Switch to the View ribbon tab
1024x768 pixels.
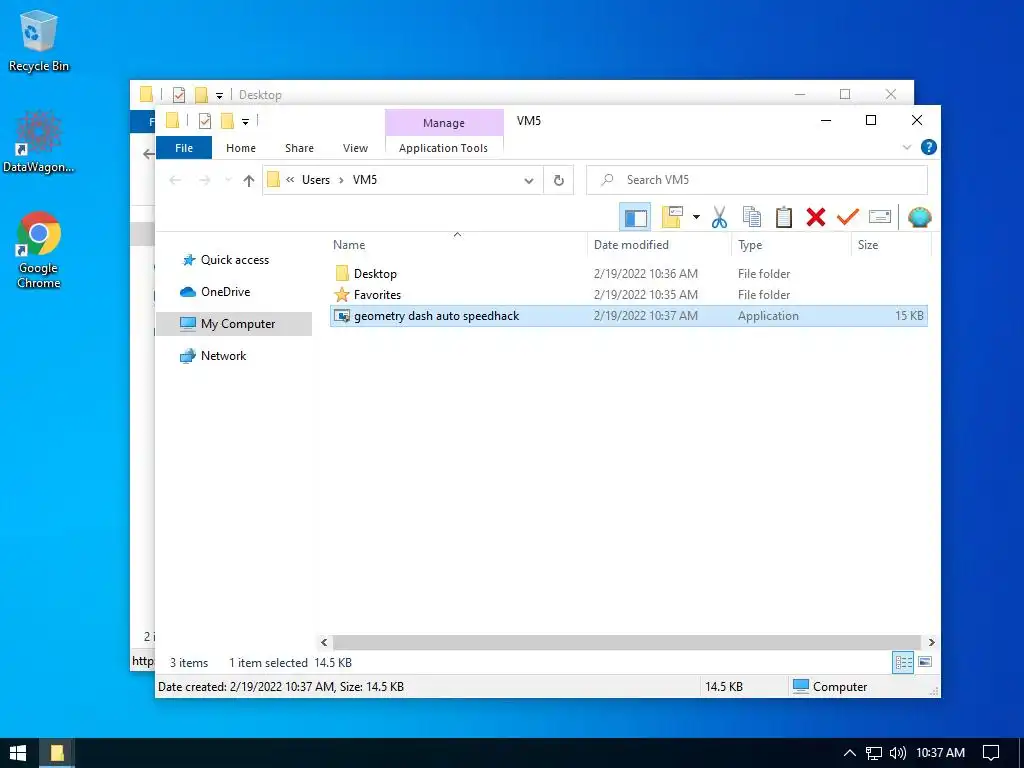click(355, 148)
